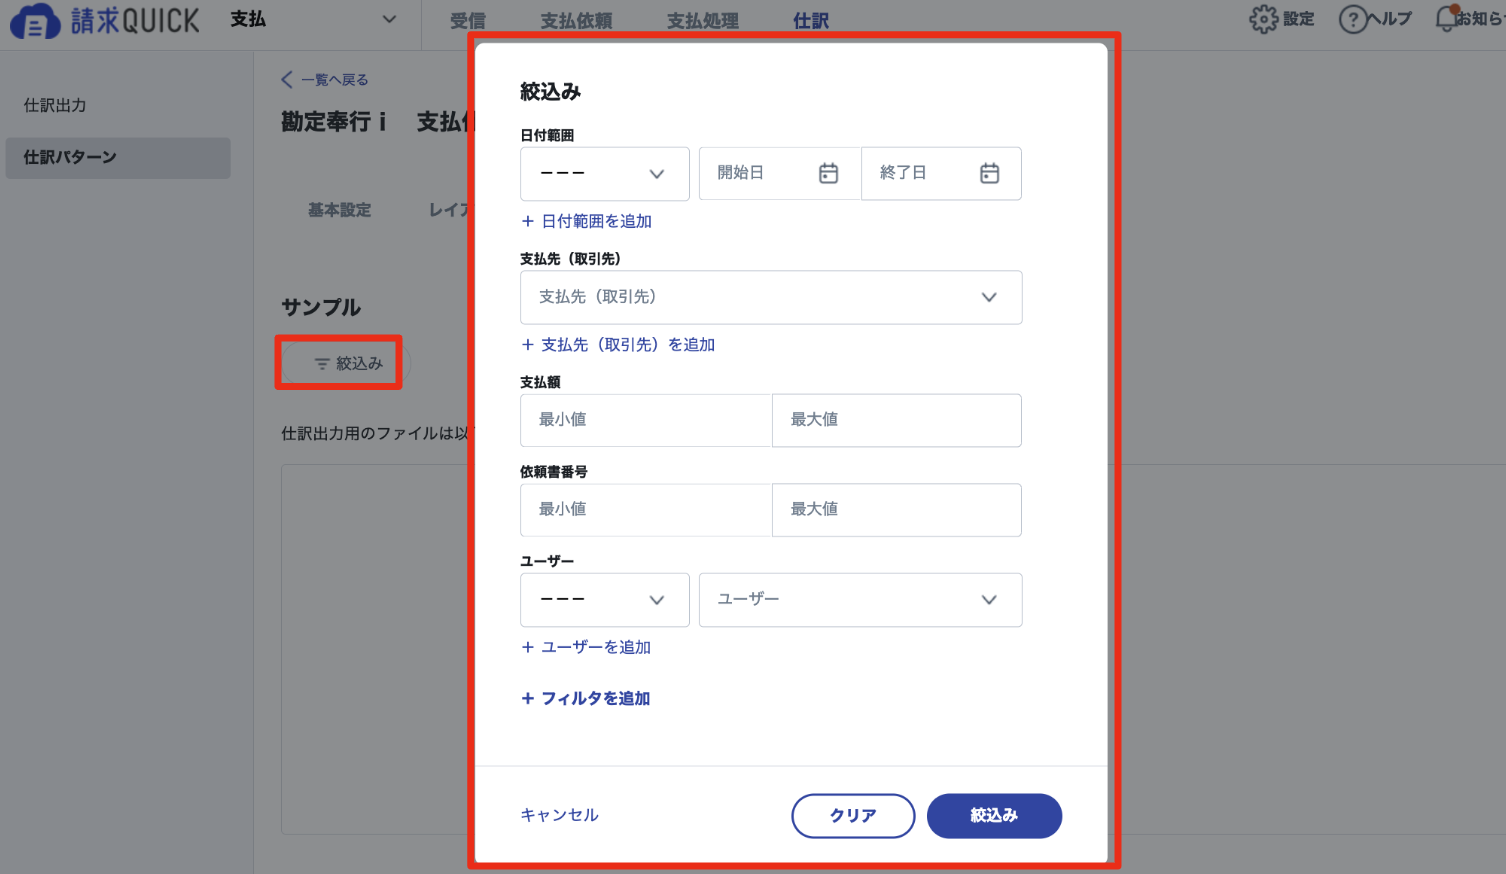Viewport: 1506px width, 874px height.
Task: Click plus icon beside フィルタを追加
Action: (x=528, y=698)
